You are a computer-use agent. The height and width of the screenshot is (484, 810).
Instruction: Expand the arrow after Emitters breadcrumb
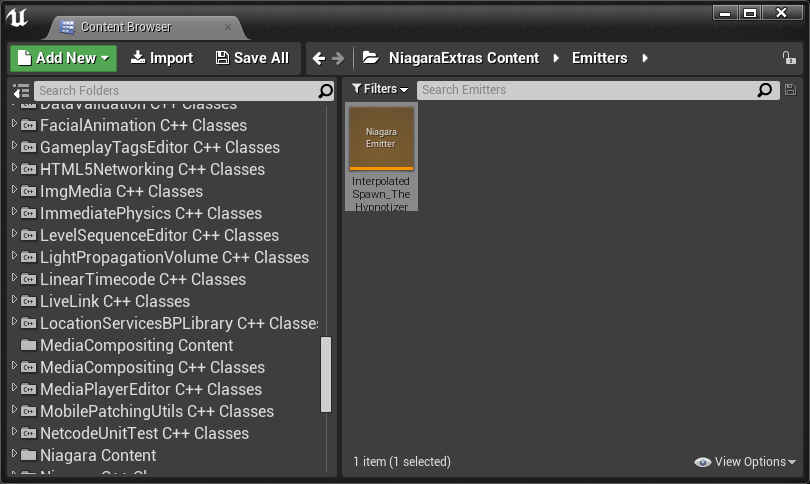click(x=645, y=58)
